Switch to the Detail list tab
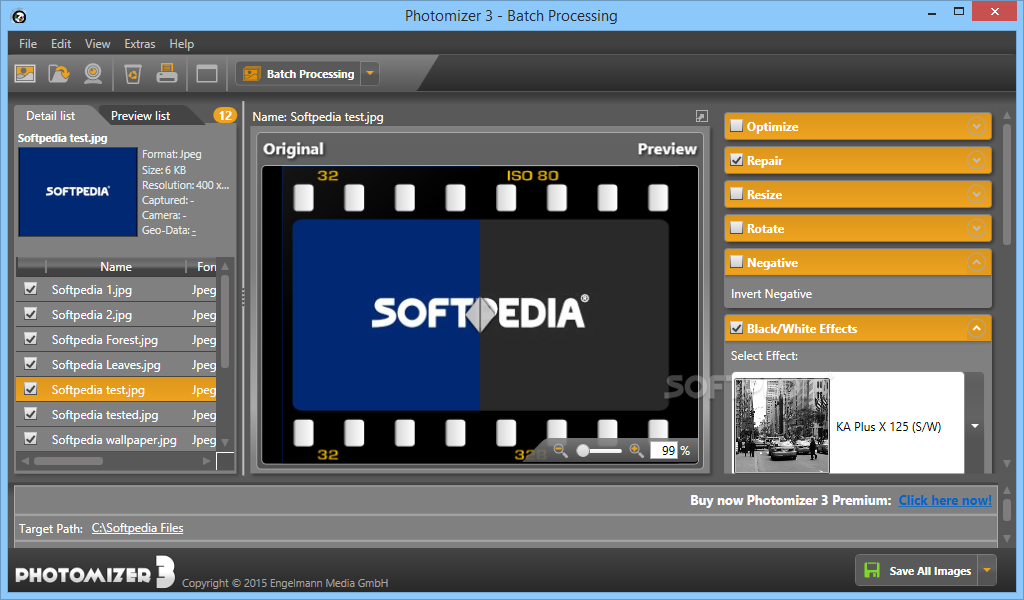The width and height of the screenshot is (1024, 600). click(x=50, y=116)
